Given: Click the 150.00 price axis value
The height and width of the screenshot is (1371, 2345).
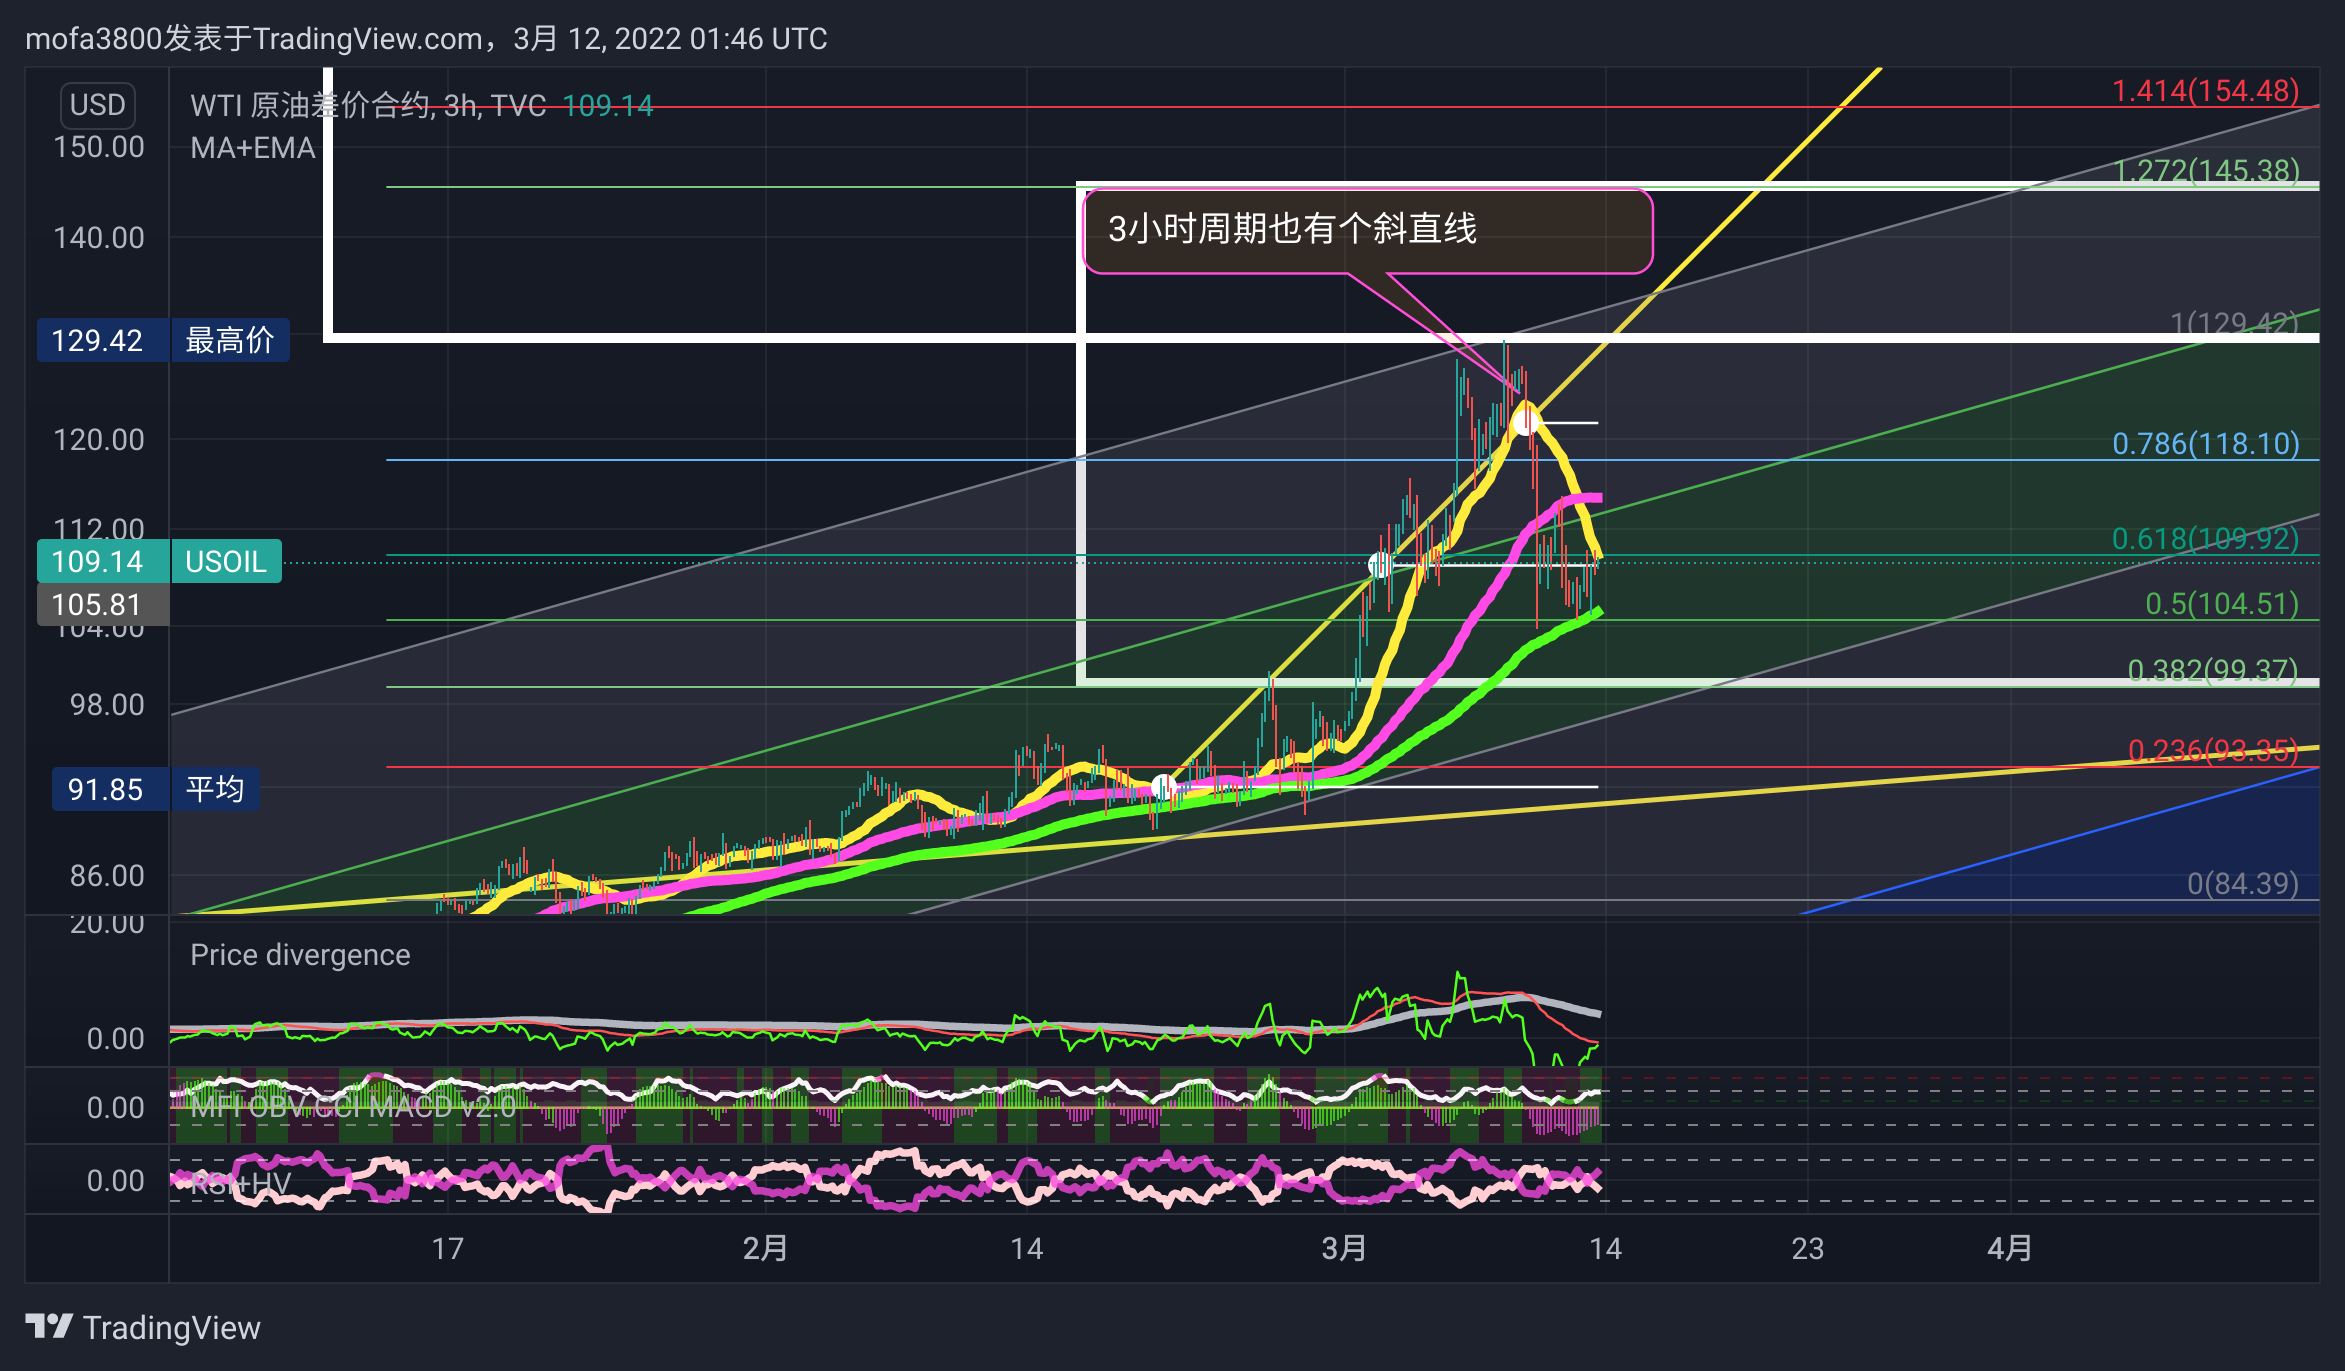Looking at the screenshot, I should pos(99,147).
